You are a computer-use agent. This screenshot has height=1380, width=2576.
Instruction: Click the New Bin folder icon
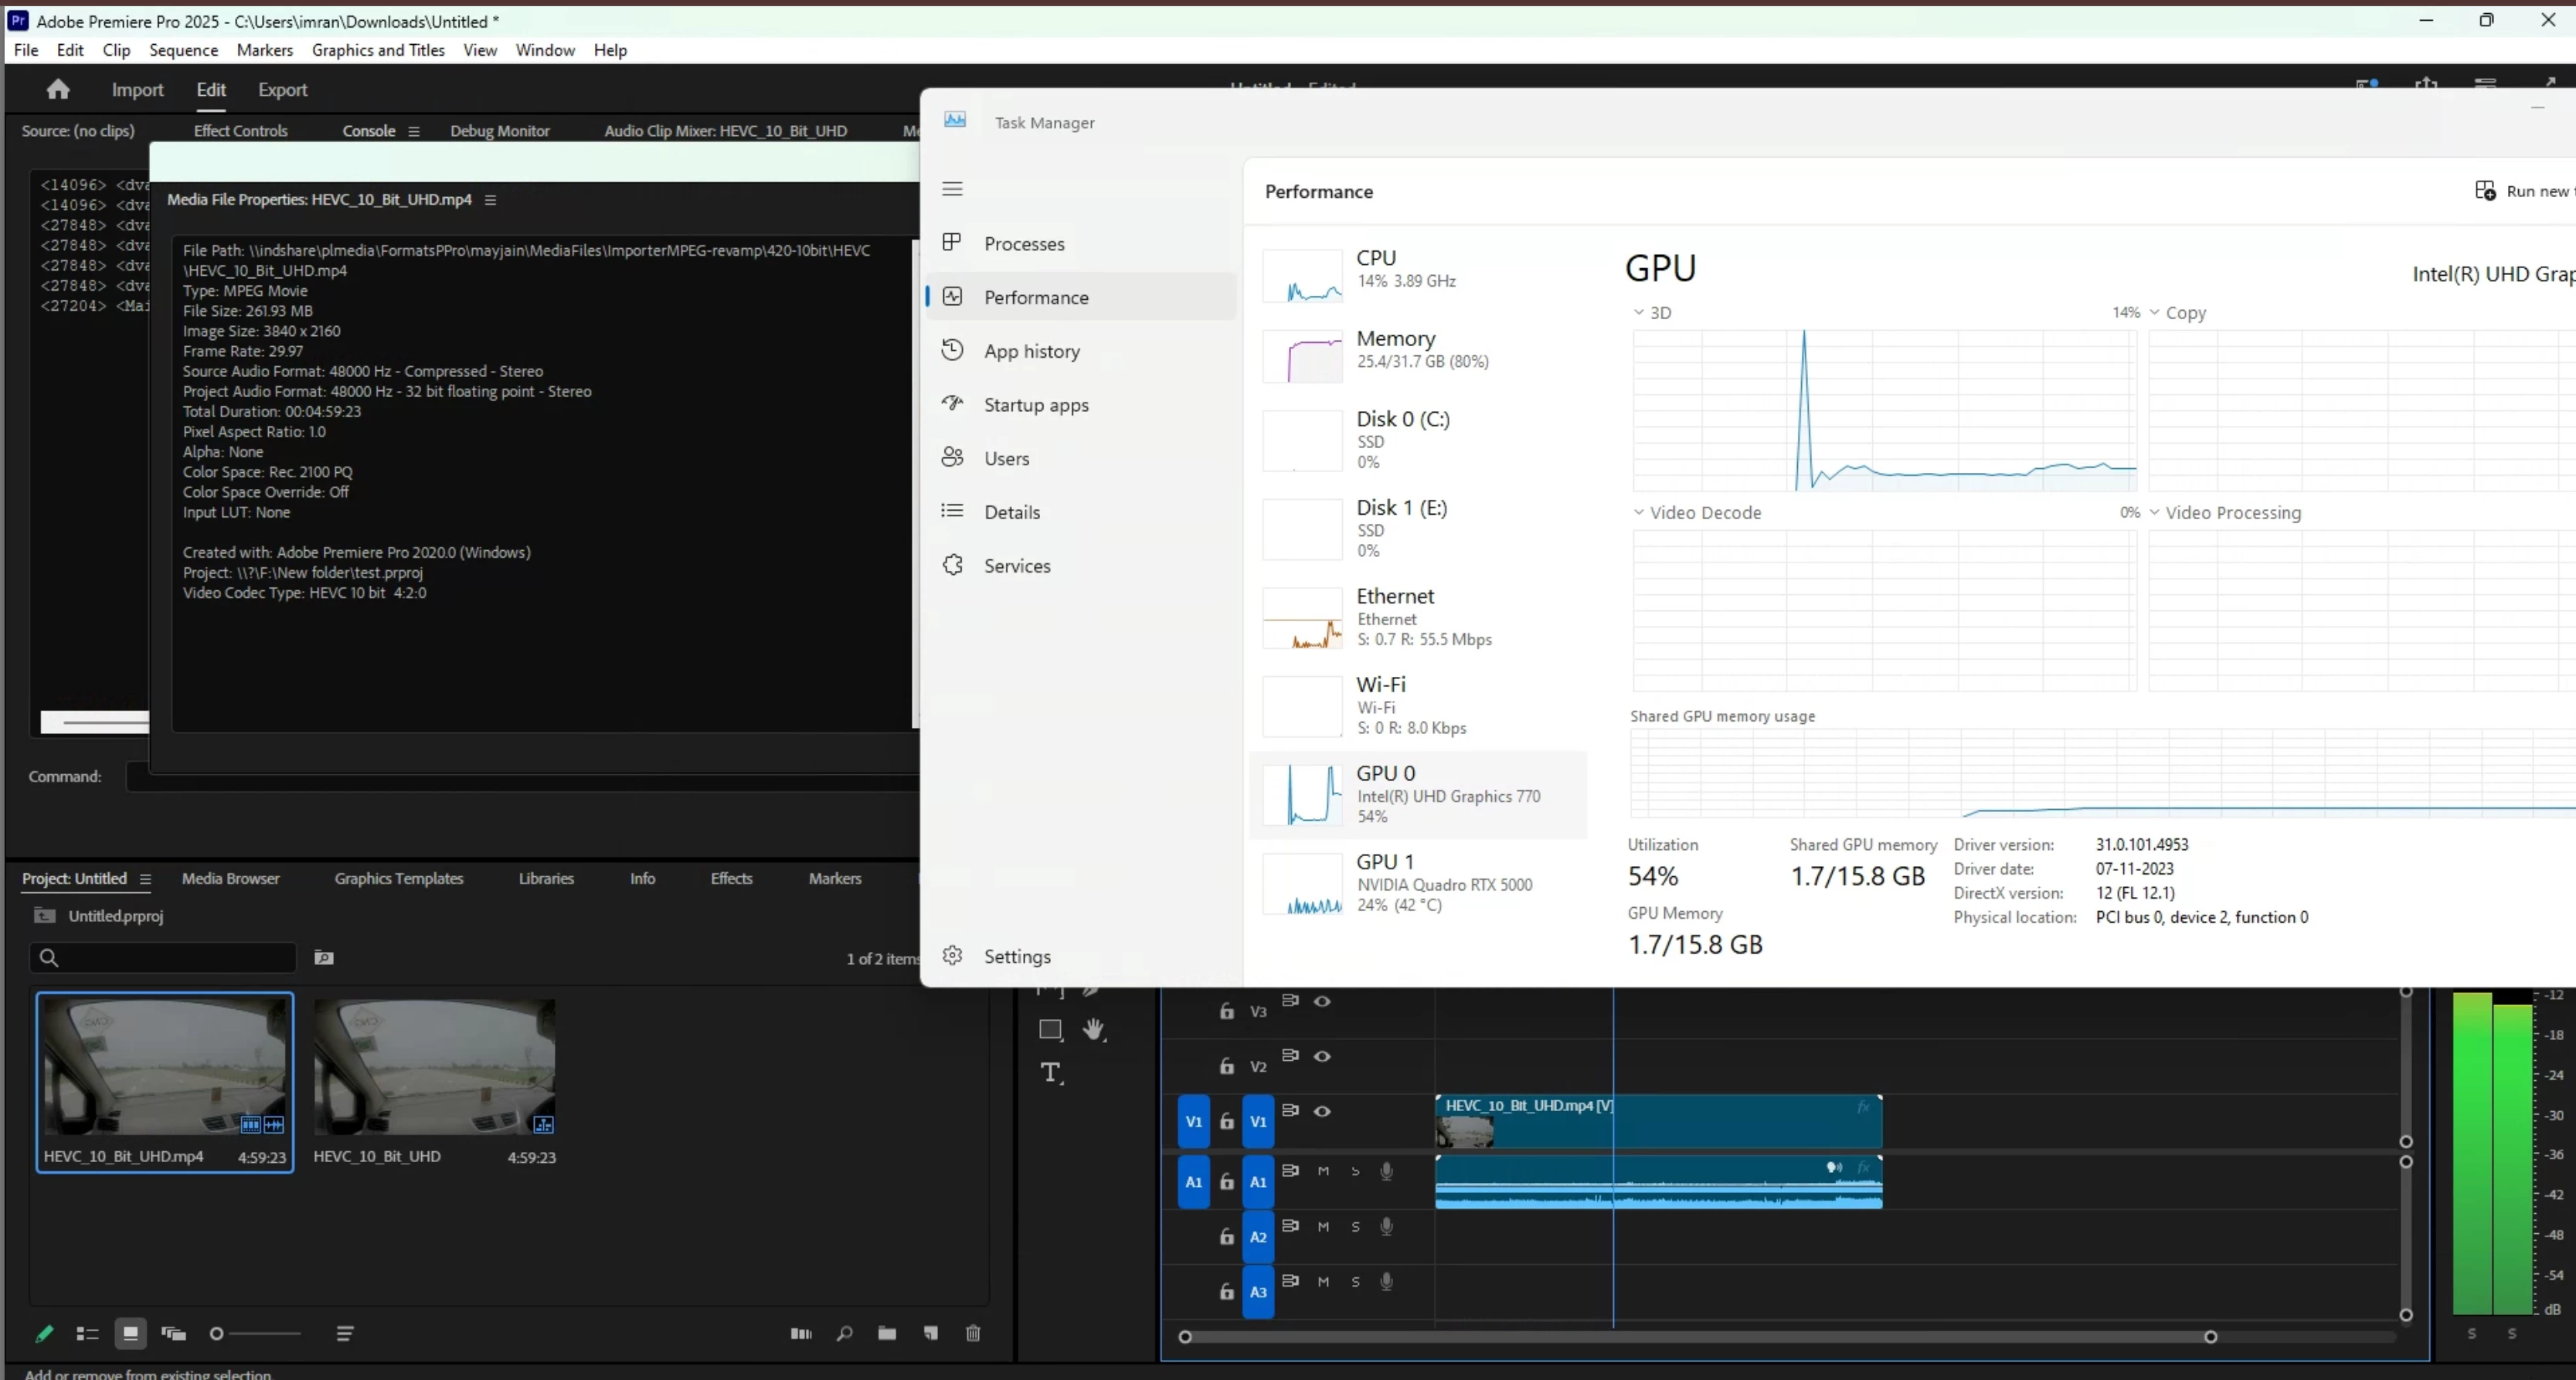tap(887, 1333)
